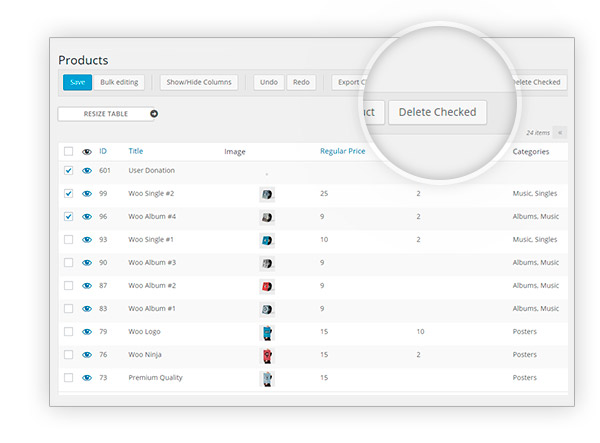Open Woo Album #2 product thumbnail
This screenshot has height=443, width=600.
(x=267, y=286)
